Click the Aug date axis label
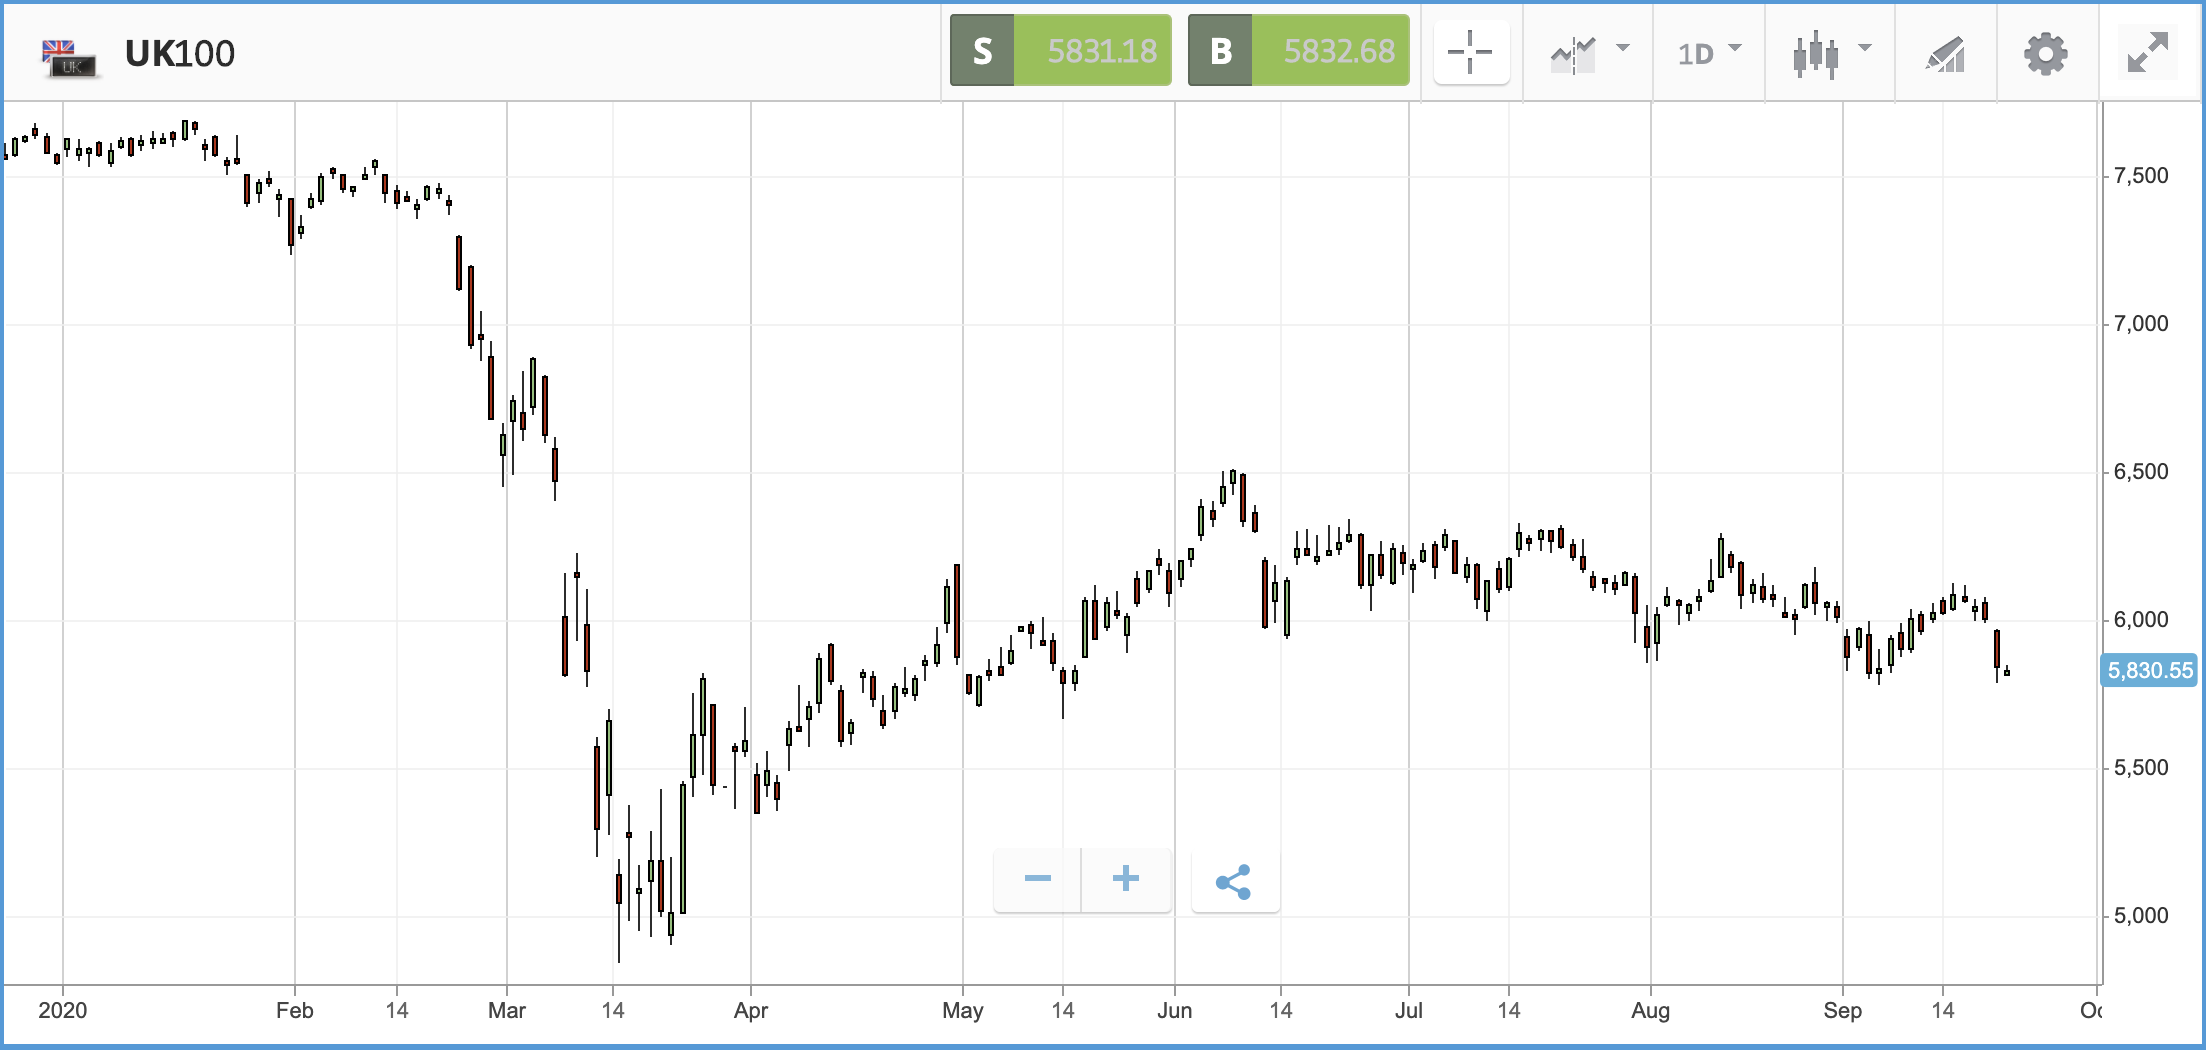 coord(1651,1011)
